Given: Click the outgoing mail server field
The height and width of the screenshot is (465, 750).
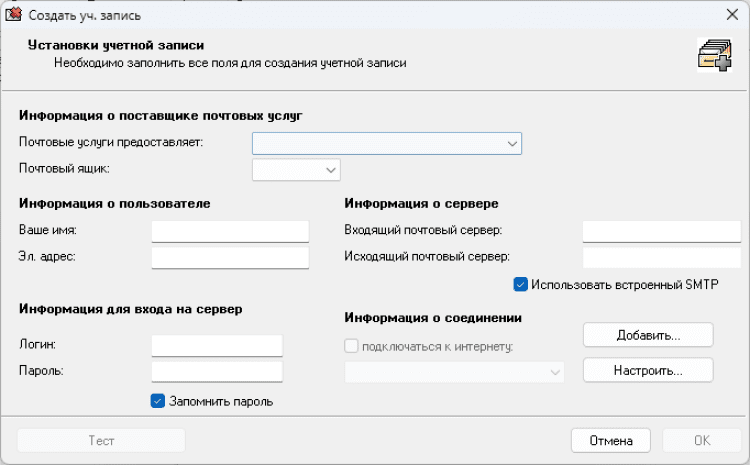Looking at the screenshot, I should click(659, 258).
